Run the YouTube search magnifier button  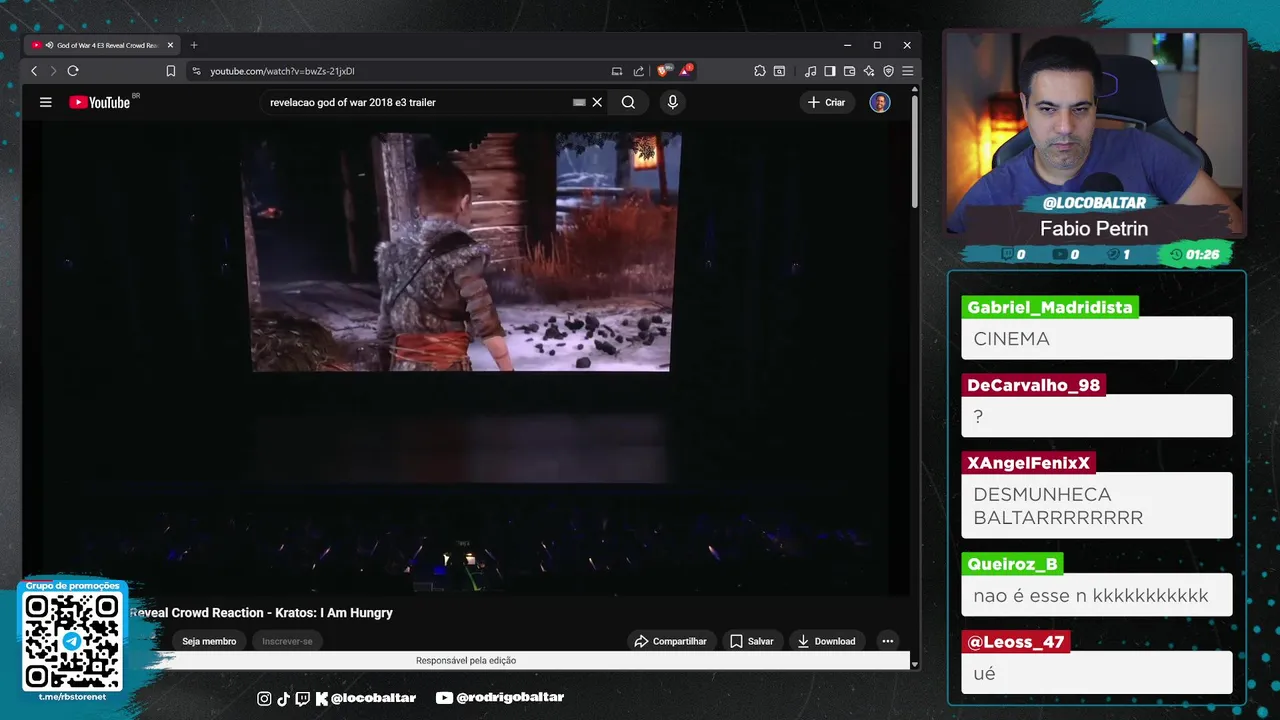(x=628, y=102)
